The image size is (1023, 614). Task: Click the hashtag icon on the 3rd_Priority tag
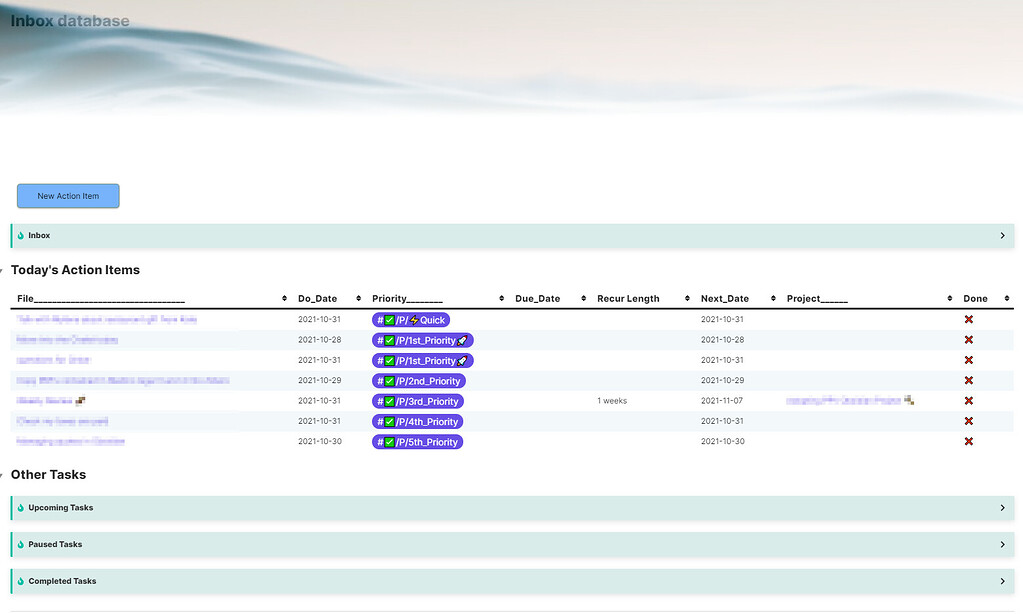pyautogui.click(x=381, y=401)
